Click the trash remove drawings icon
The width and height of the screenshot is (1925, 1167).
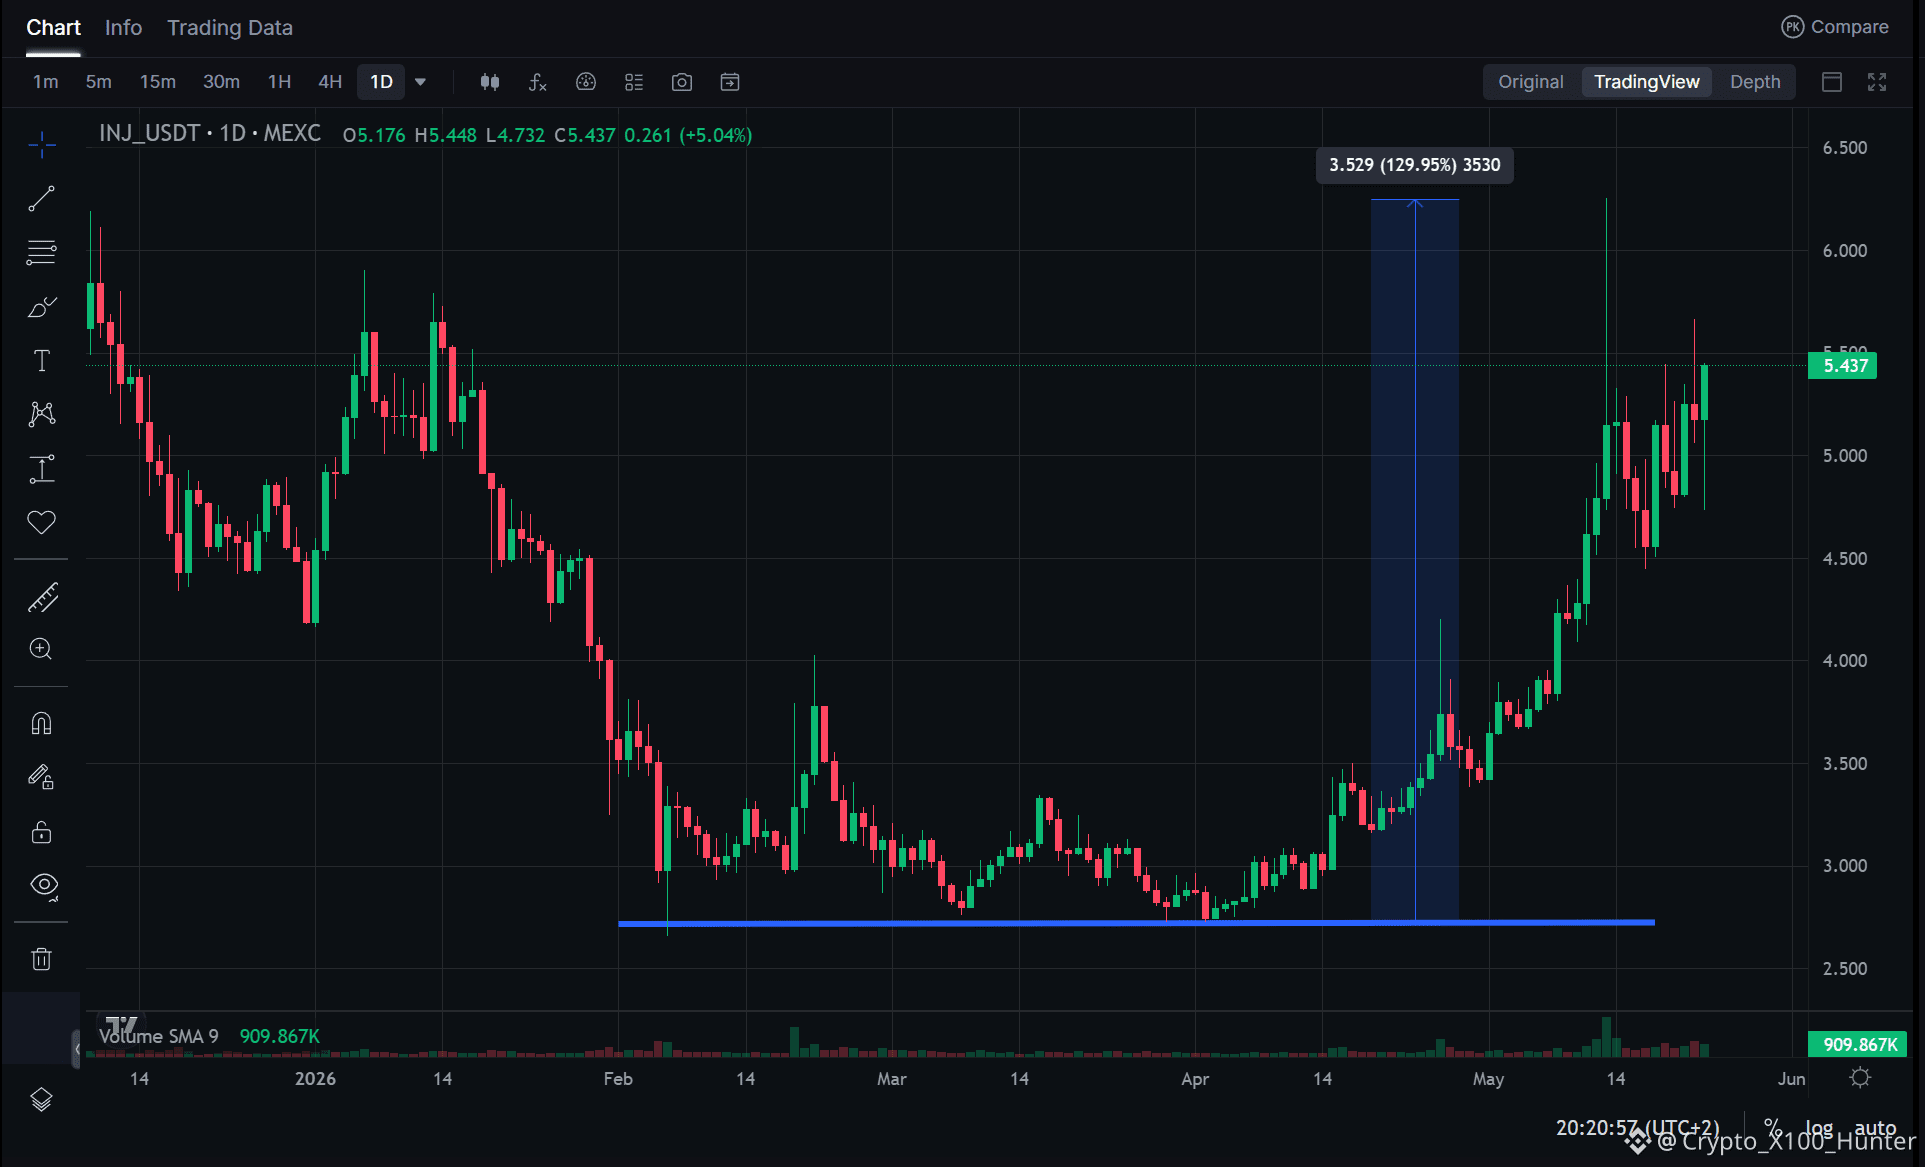pyautogui.click(x=42, y=959)
